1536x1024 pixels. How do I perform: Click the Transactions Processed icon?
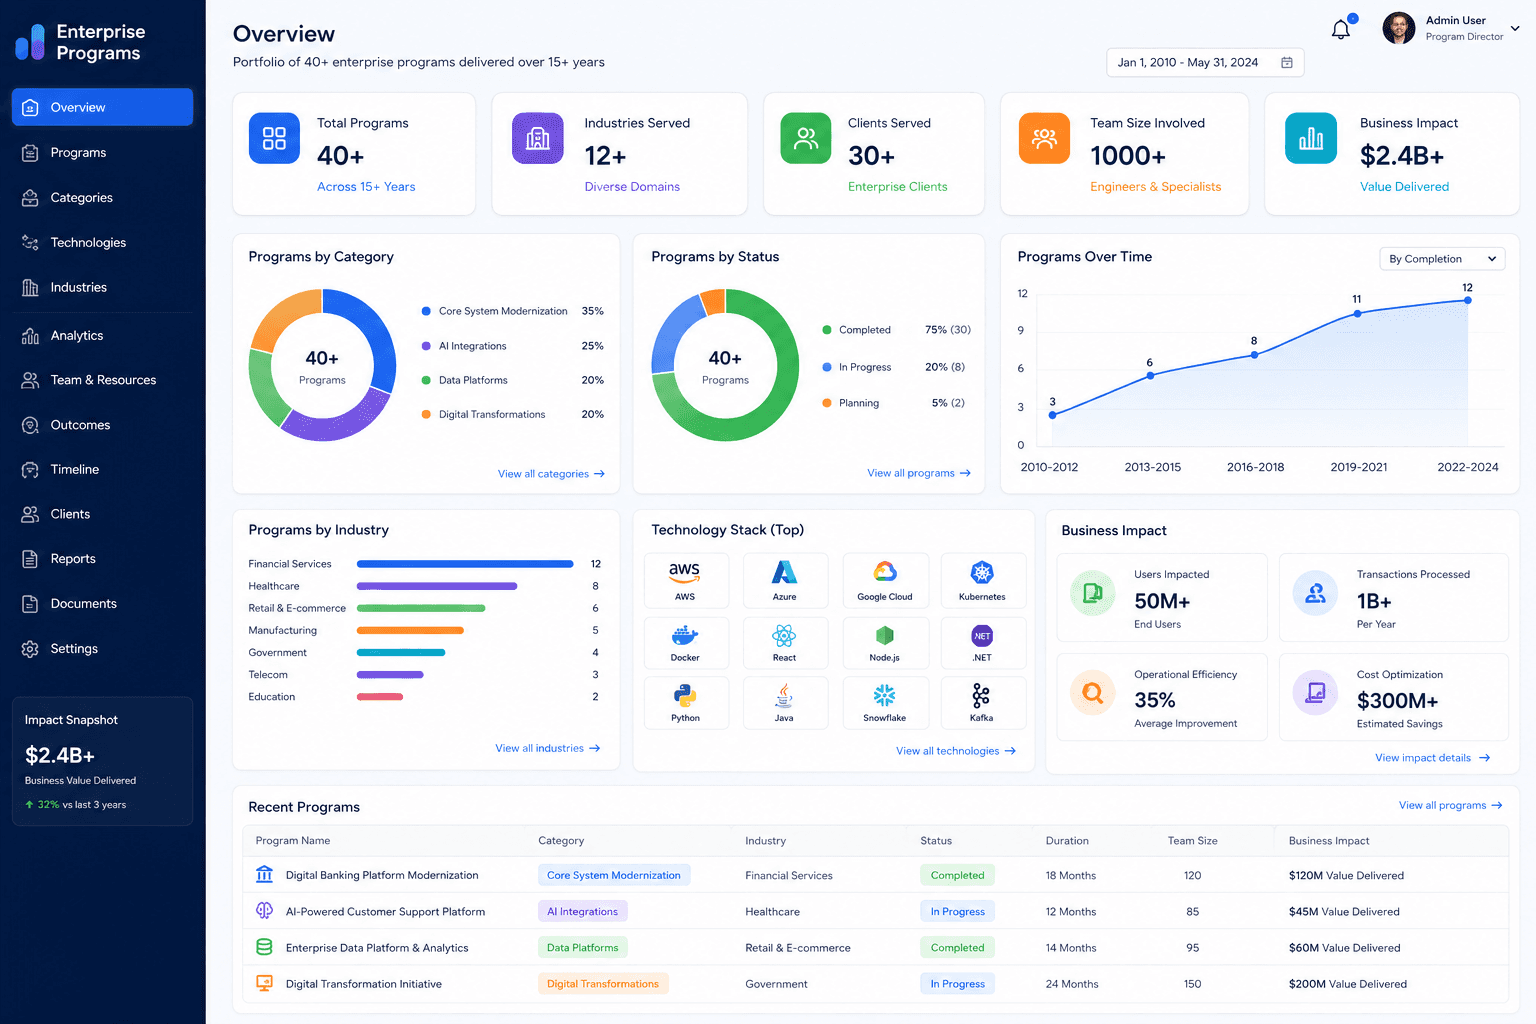(x=1316, y=593)
